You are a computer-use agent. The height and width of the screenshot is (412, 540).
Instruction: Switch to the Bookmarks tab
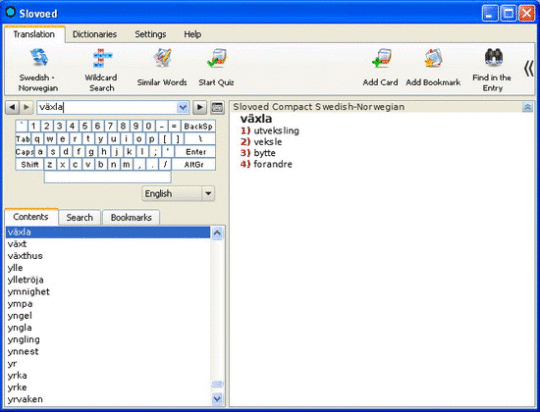[x=131, y=217]
